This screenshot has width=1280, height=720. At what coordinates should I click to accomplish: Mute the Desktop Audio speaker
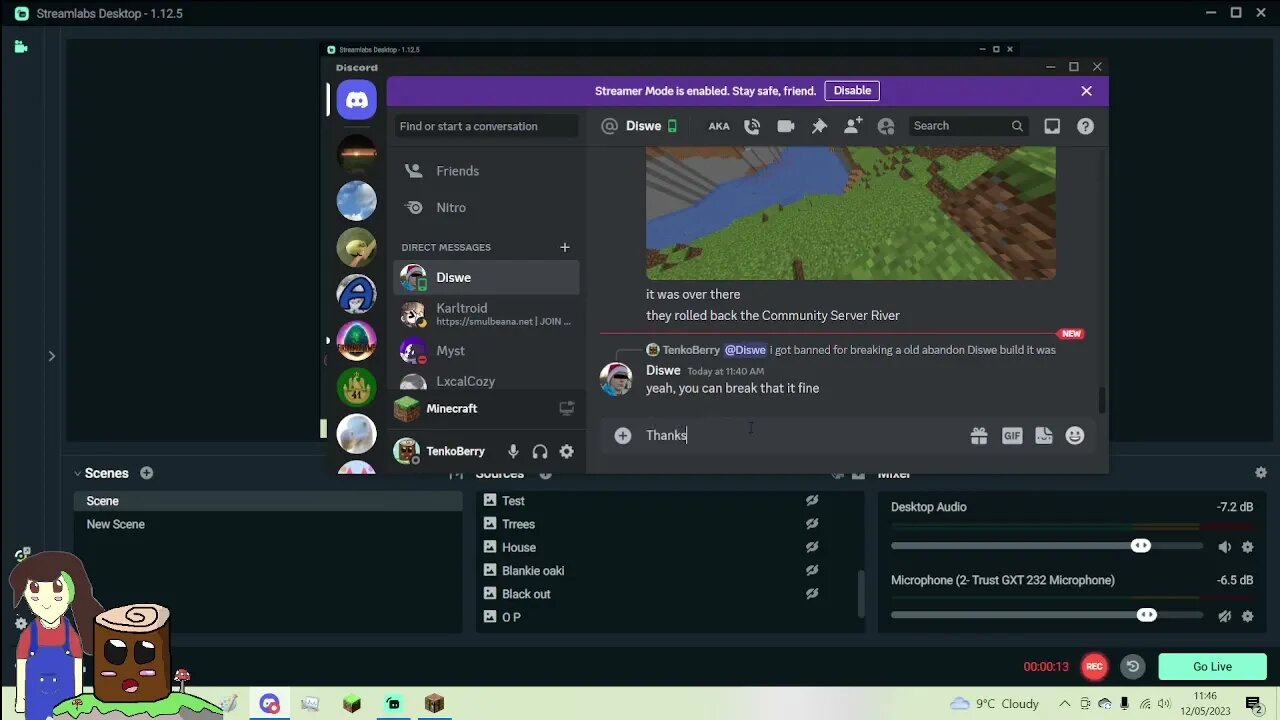[1224, 547]
